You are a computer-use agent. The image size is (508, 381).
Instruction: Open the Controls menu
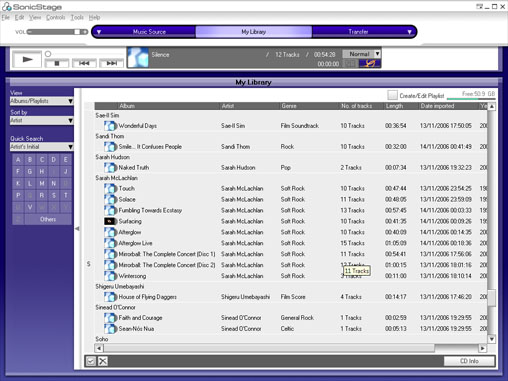click(55, 17)
